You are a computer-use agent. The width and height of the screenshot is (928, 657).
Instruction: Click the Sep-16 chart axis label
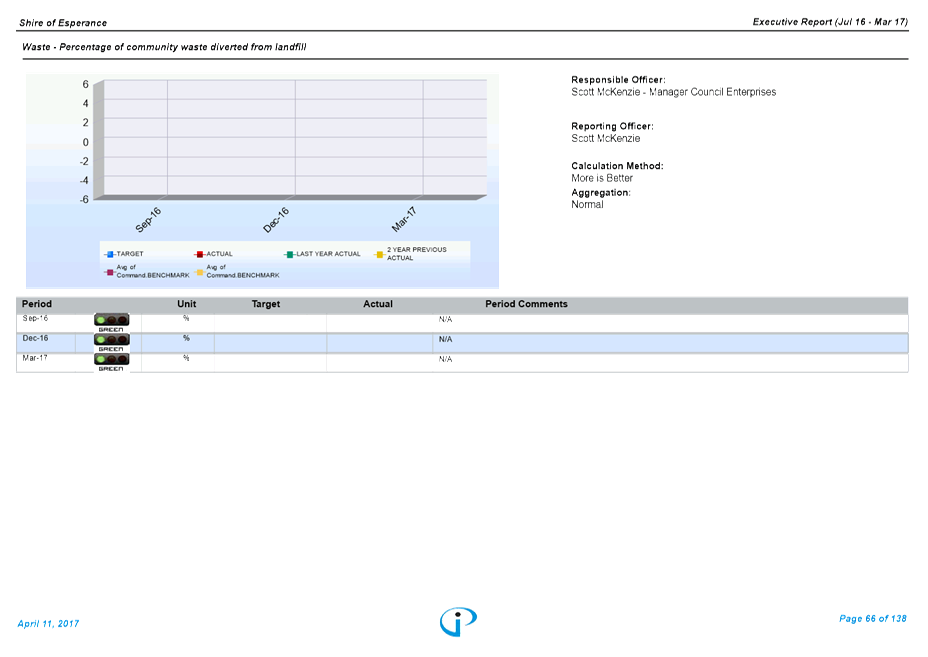[148, 220]
